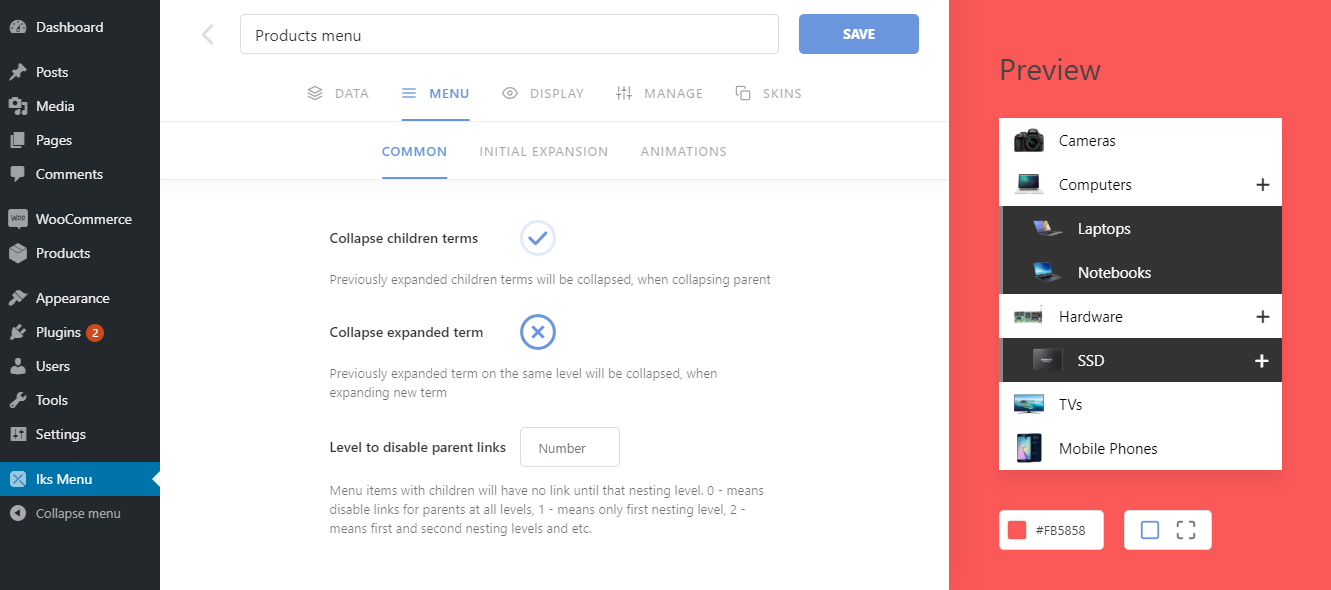Click the Level to disable parent links field
1331x590 pixels.
[569, 448]
